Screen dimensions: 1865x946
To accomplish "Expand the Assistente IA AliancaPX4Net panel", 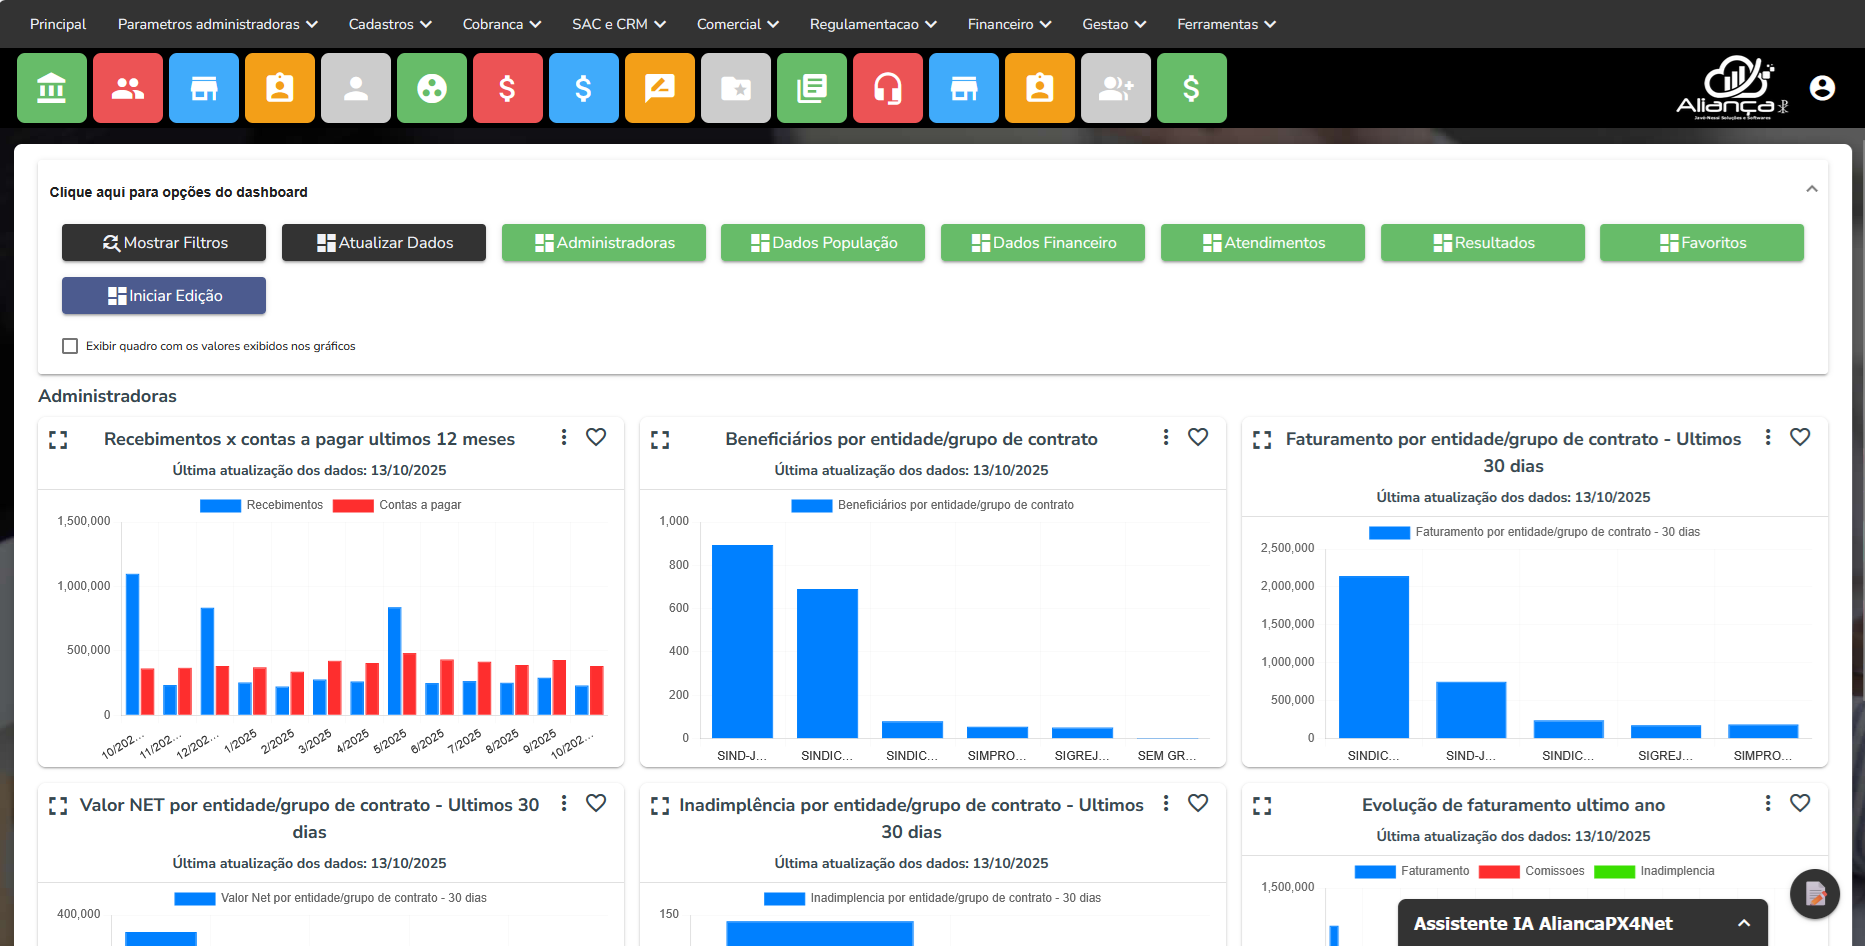I will (x=1744, y=924).
